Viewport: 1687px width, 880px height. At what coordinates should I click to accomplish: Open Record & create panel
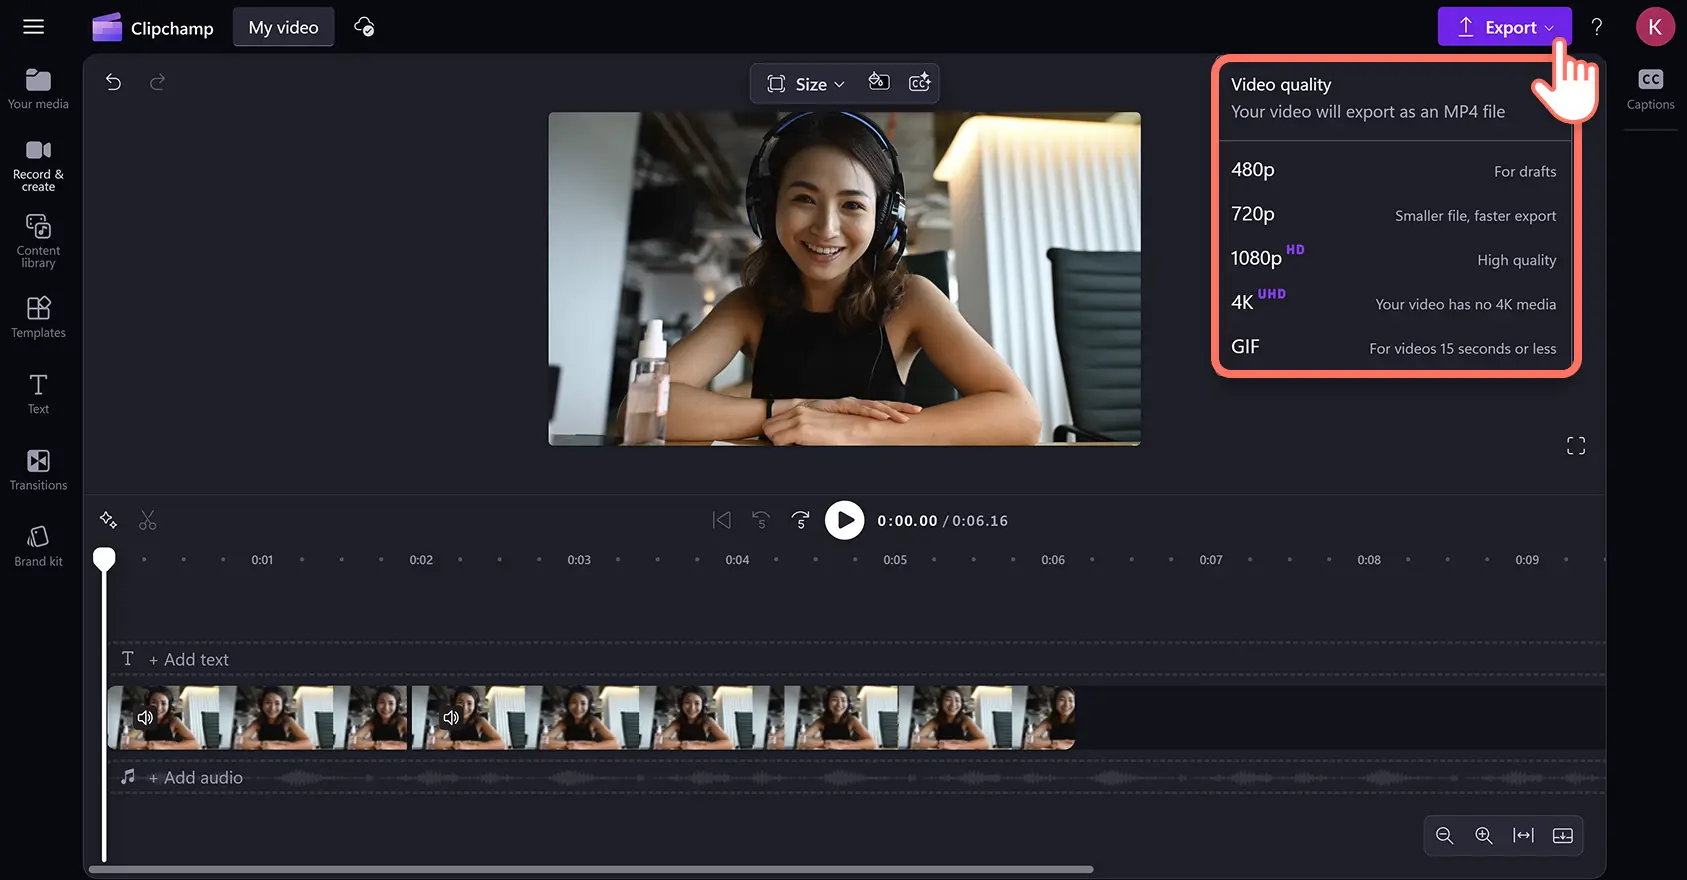[38, 166]
